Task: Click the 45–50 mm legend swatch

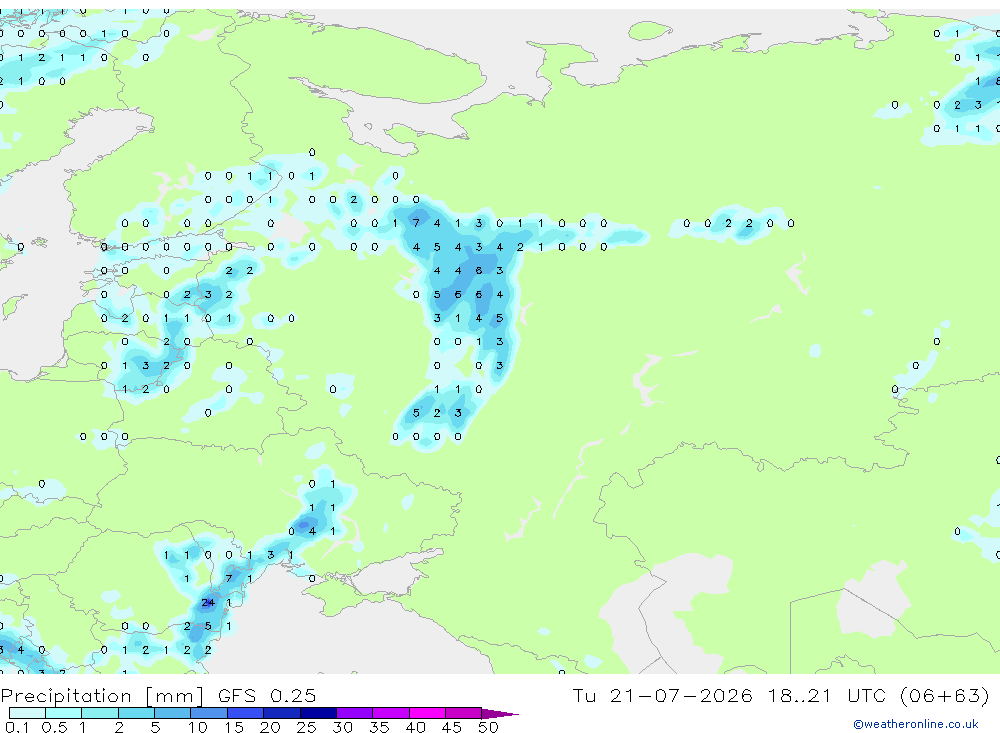Action: [464, 713]
